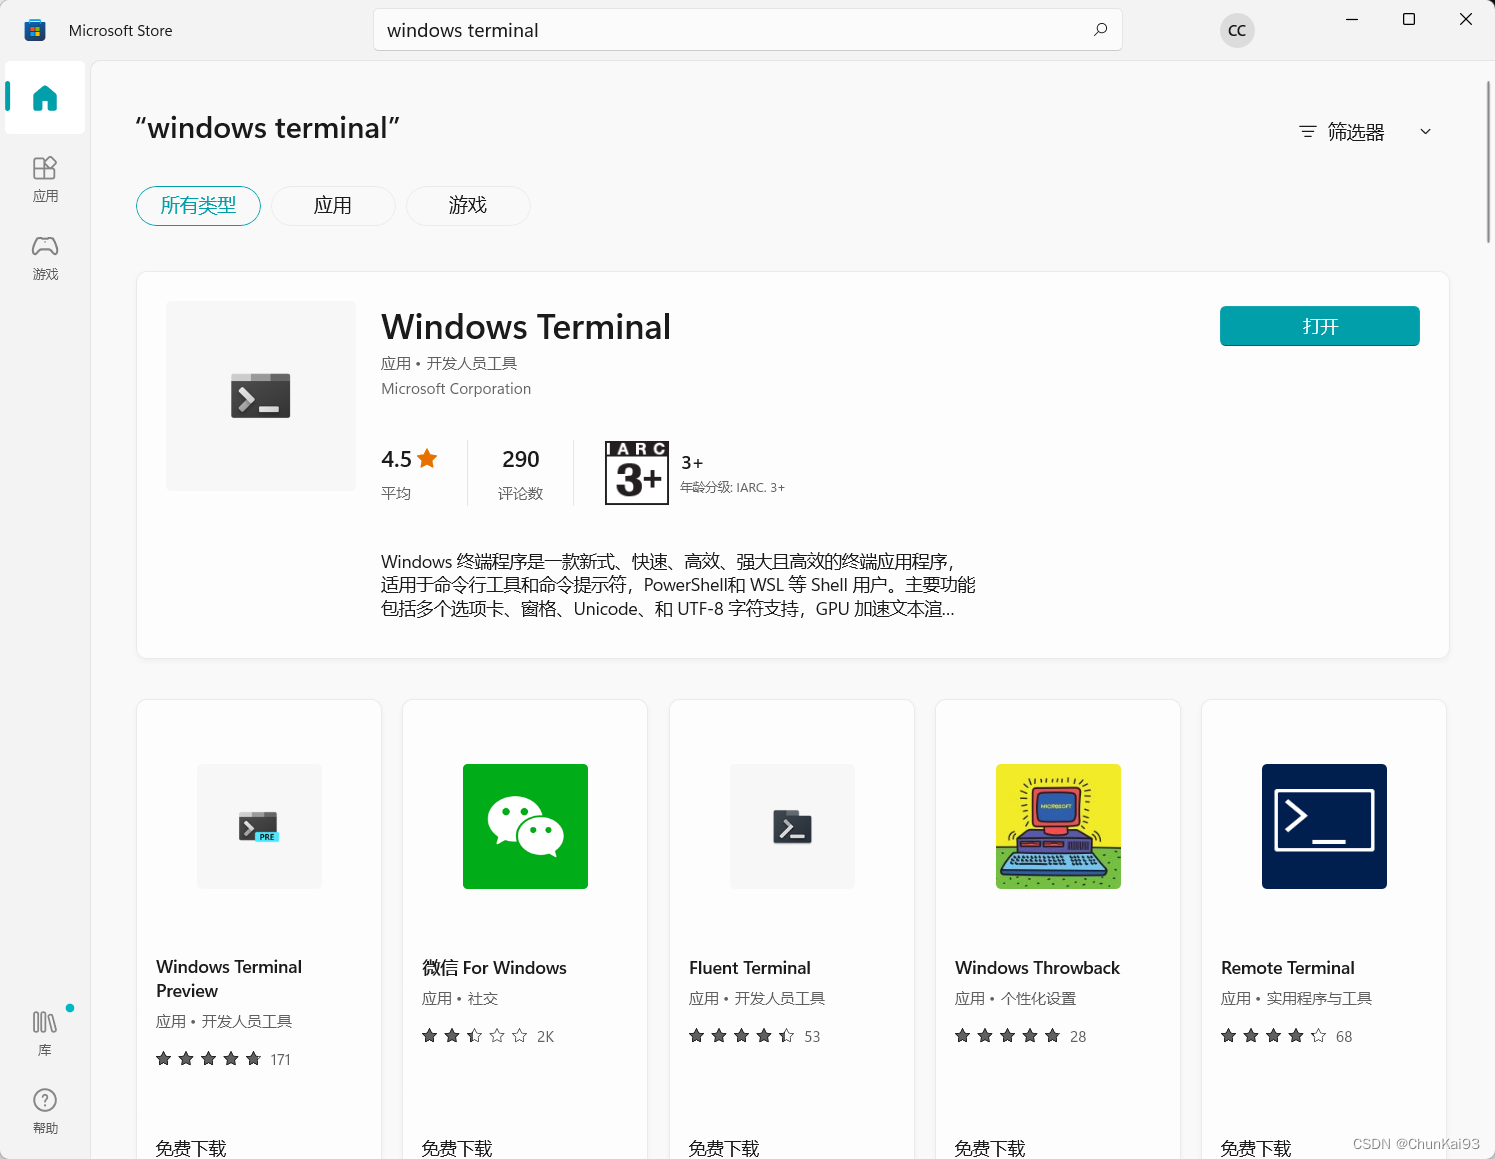
Task: Click 免费下载 under Windows Terminal Preview
Action: pyautogui.click(x=191, y=1148)
